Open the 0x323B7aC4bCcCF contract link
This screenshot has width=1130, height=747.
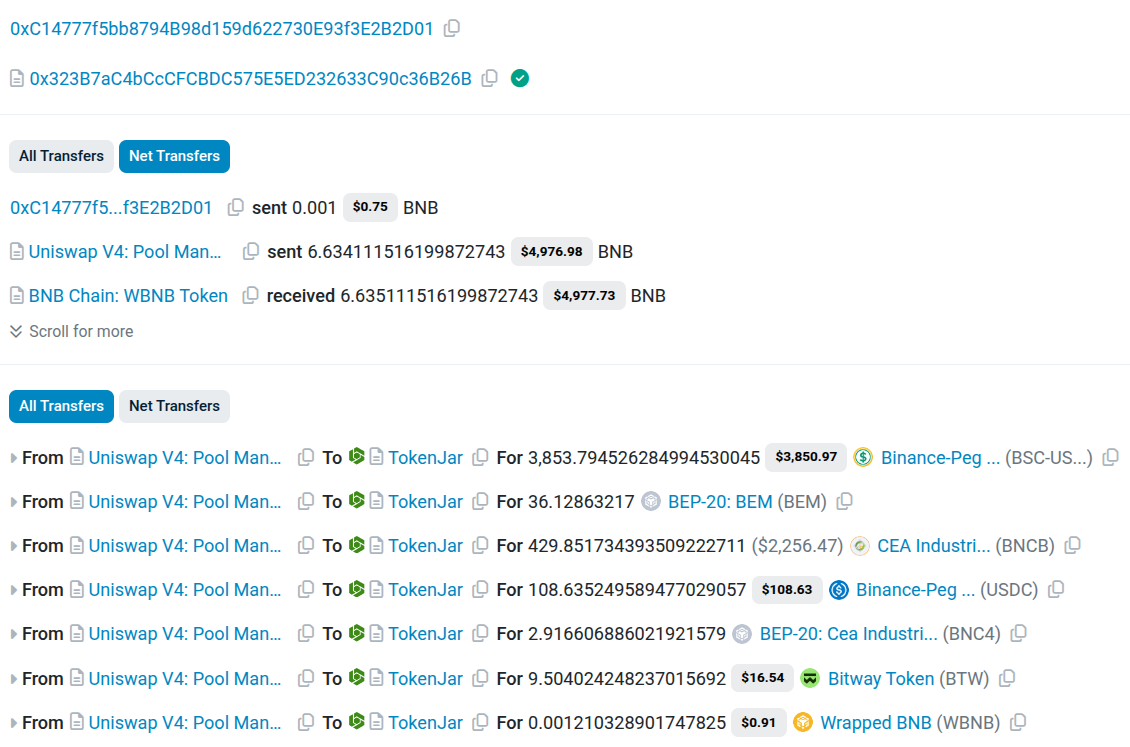click(x=250, y=79)
